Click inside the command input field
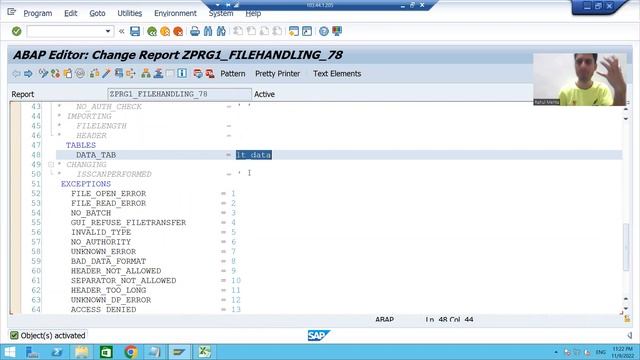This screenshot has height=360, width=640. [x=65, y=31]
